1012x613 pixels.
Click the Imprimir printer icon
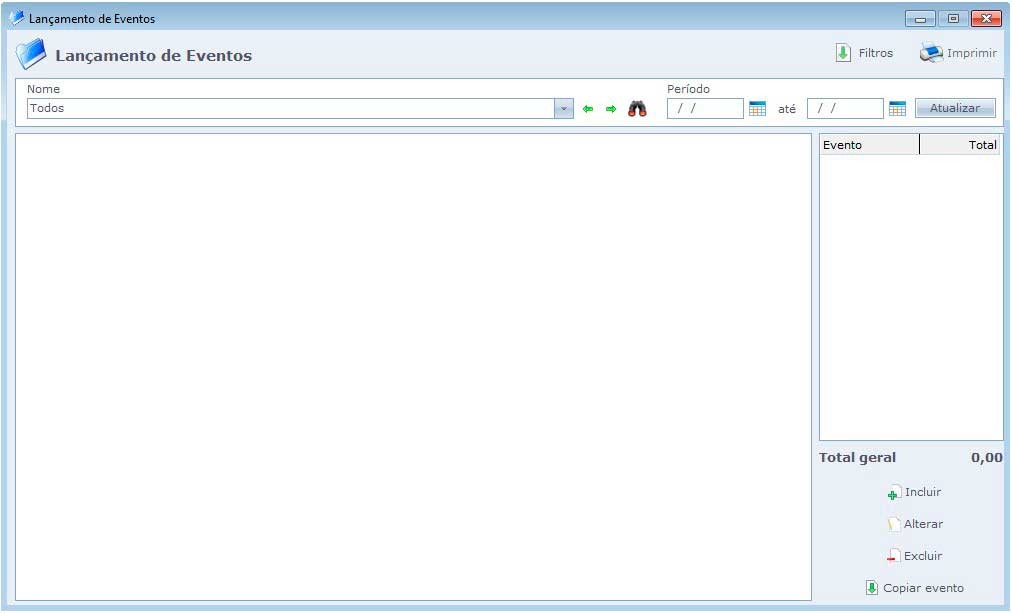coord(931,53)
